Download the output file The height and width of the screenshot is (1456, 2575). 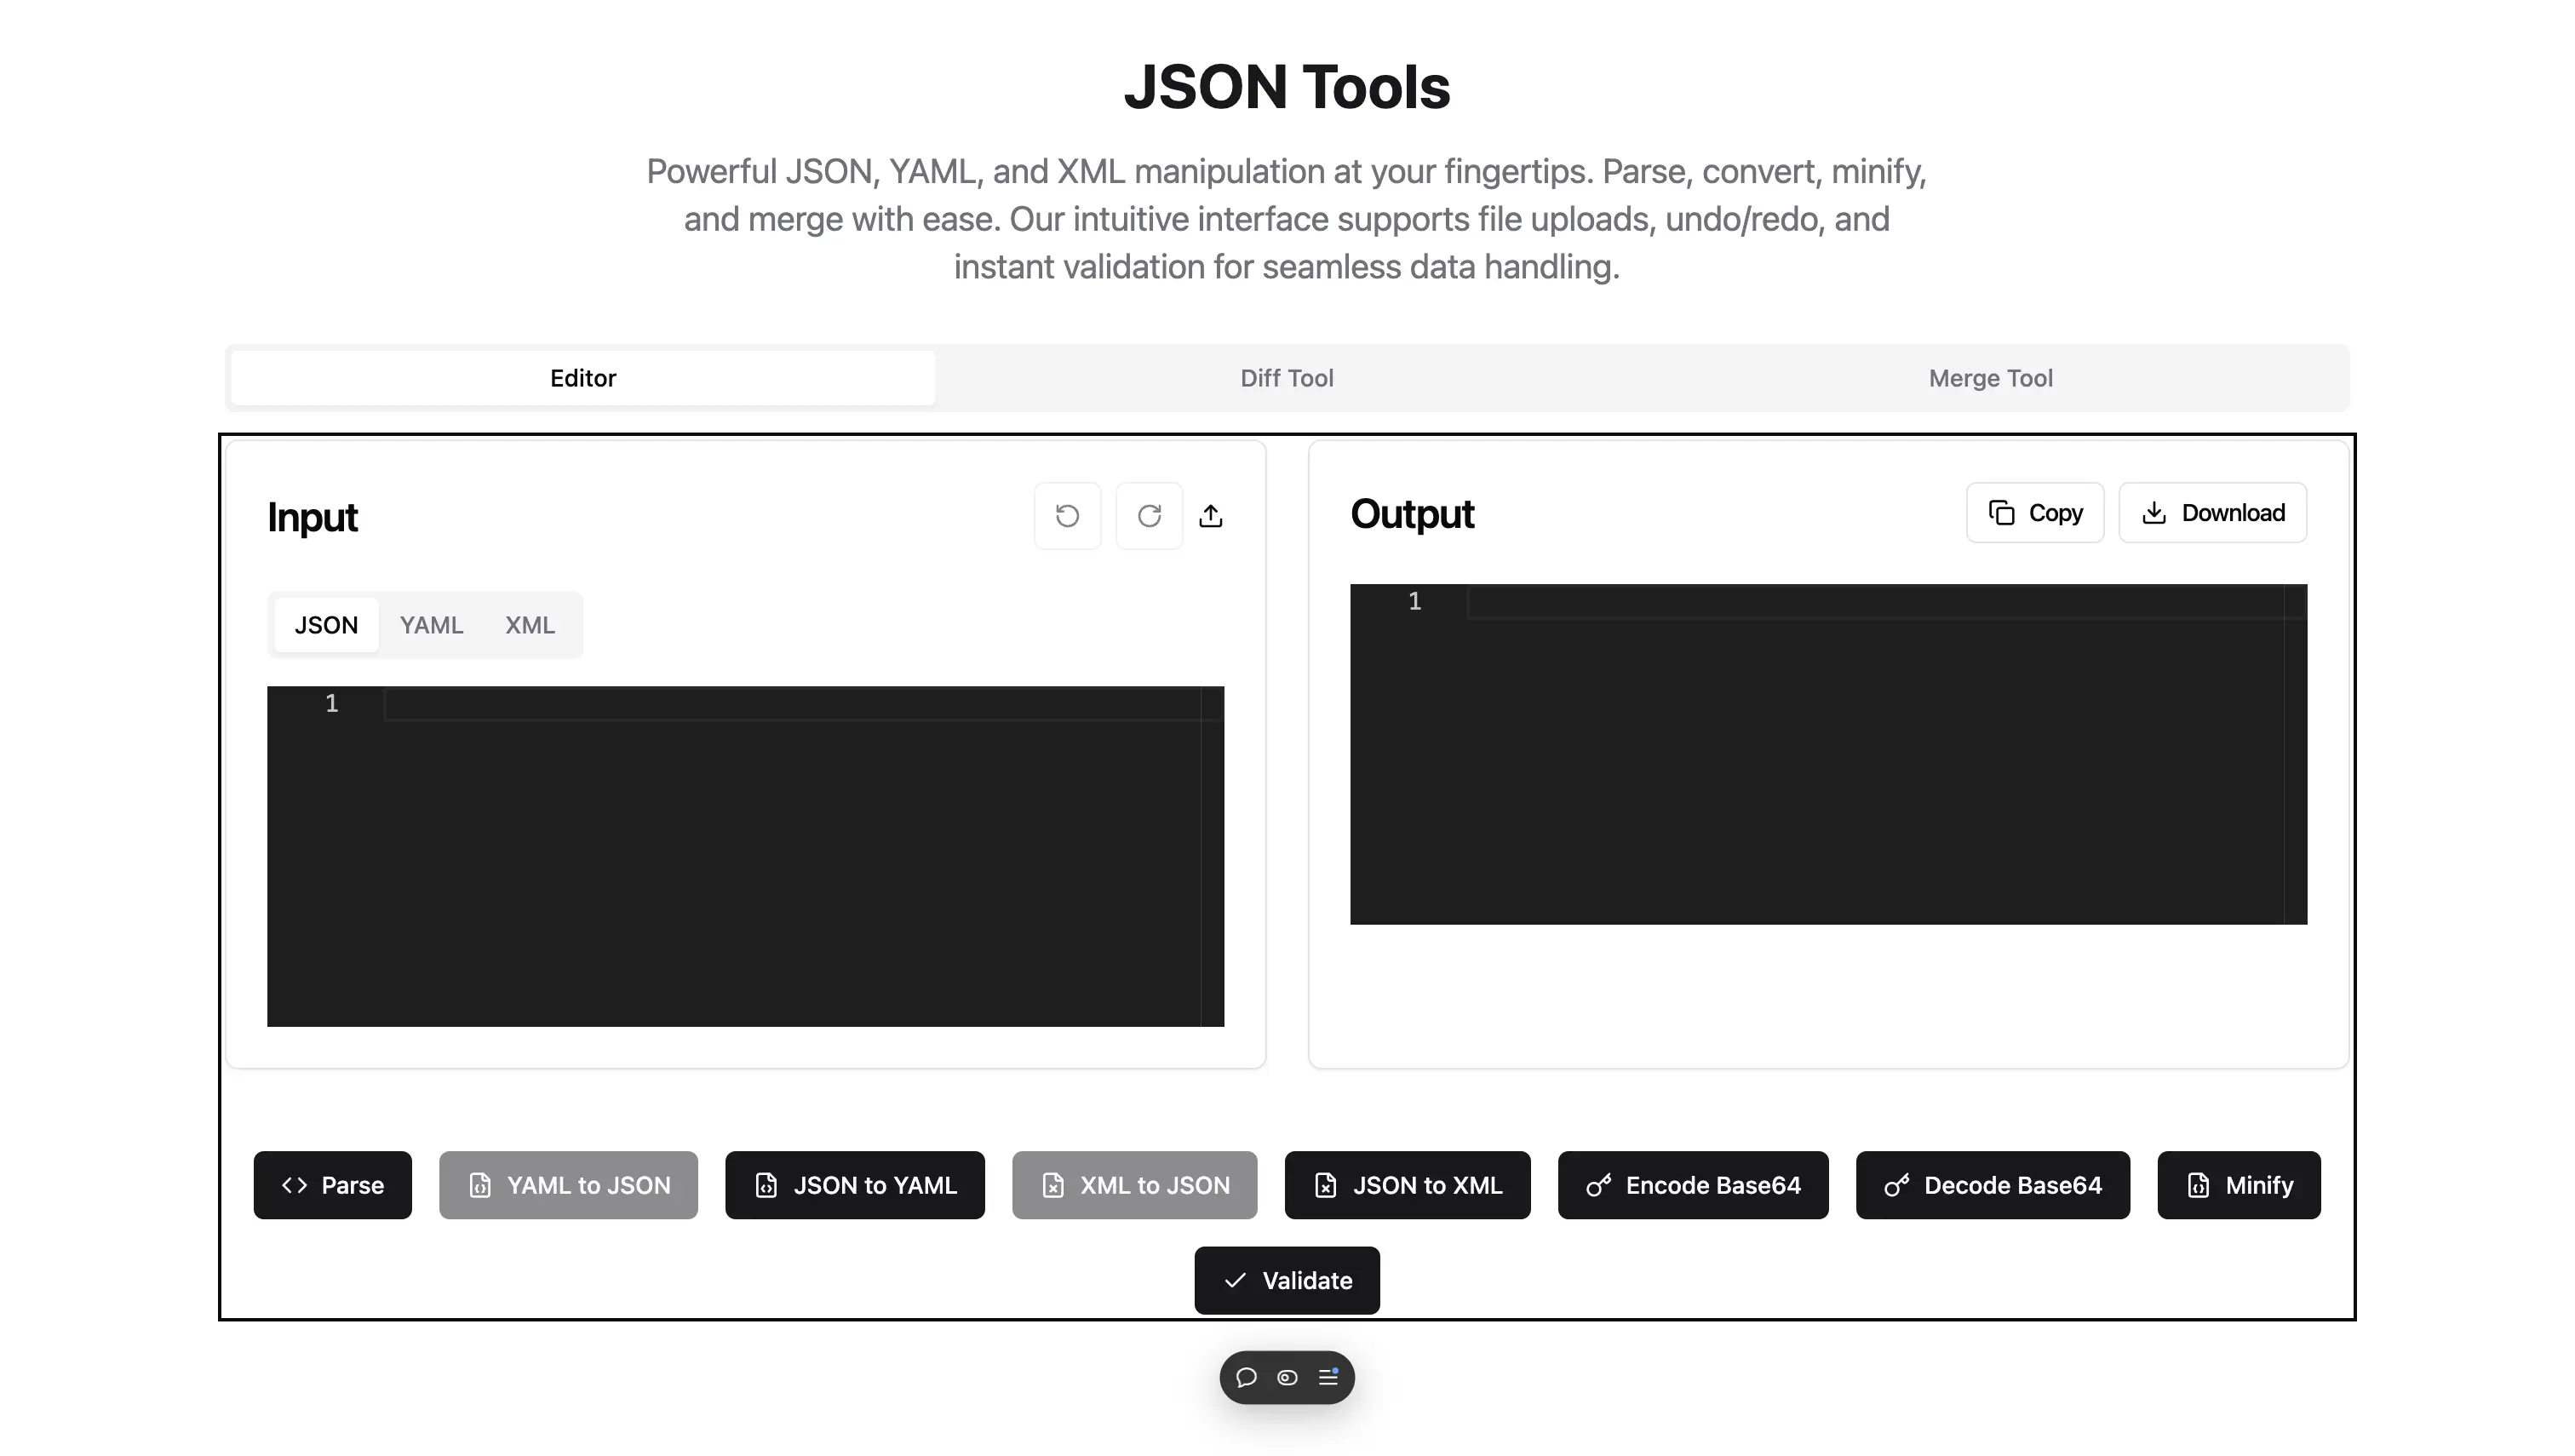pyautogui.click(x=2213, y=513)
